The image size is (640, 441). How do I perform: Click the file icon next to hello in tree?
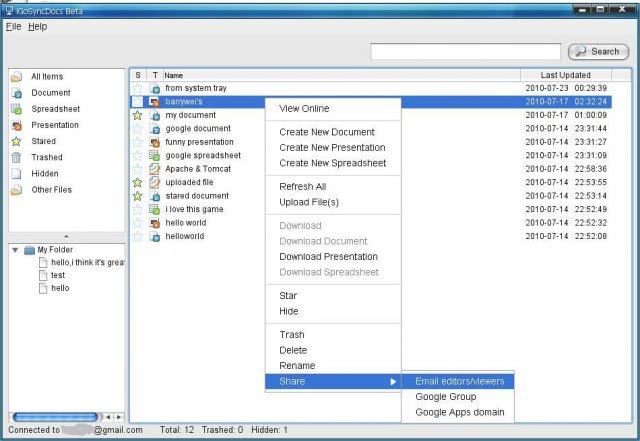point(43,288)
